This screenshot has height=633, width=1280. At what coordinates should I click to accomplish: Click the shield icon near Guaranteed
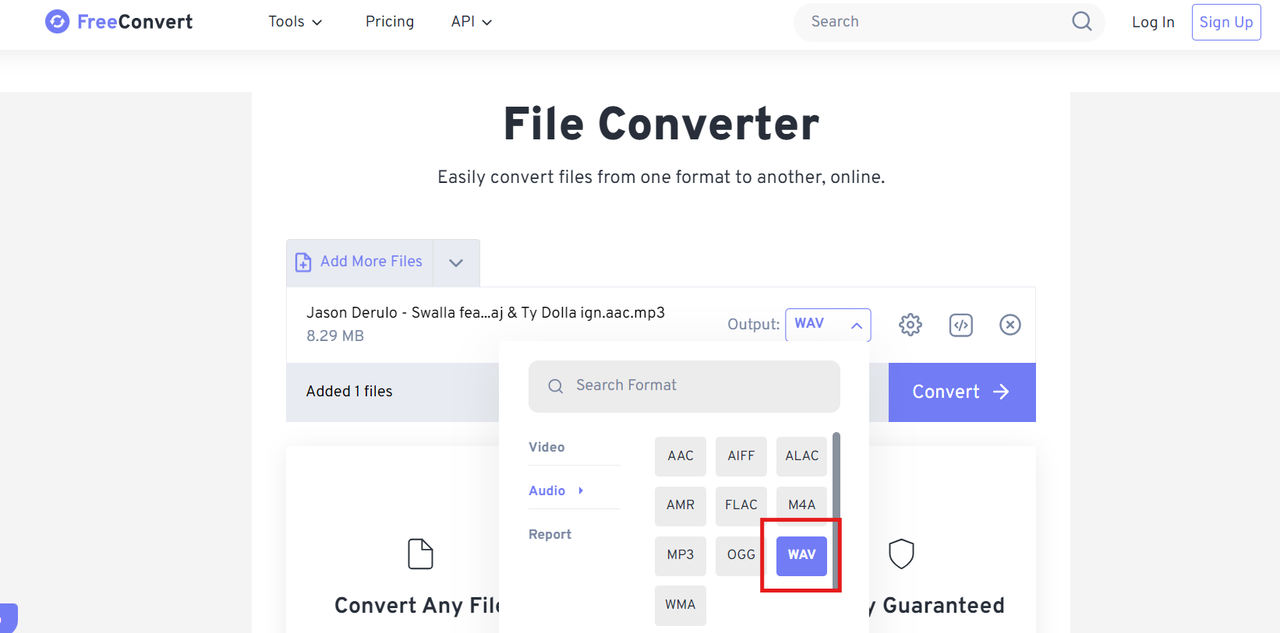[902, 554]
